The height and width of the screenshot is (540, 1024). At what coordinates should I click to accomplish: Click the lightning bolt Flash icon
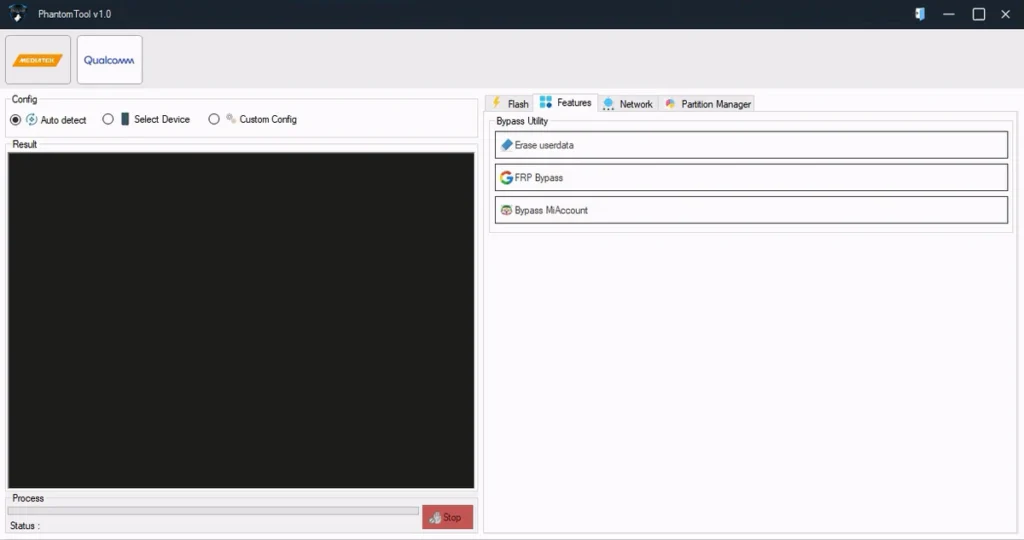[x=496, y=103]
